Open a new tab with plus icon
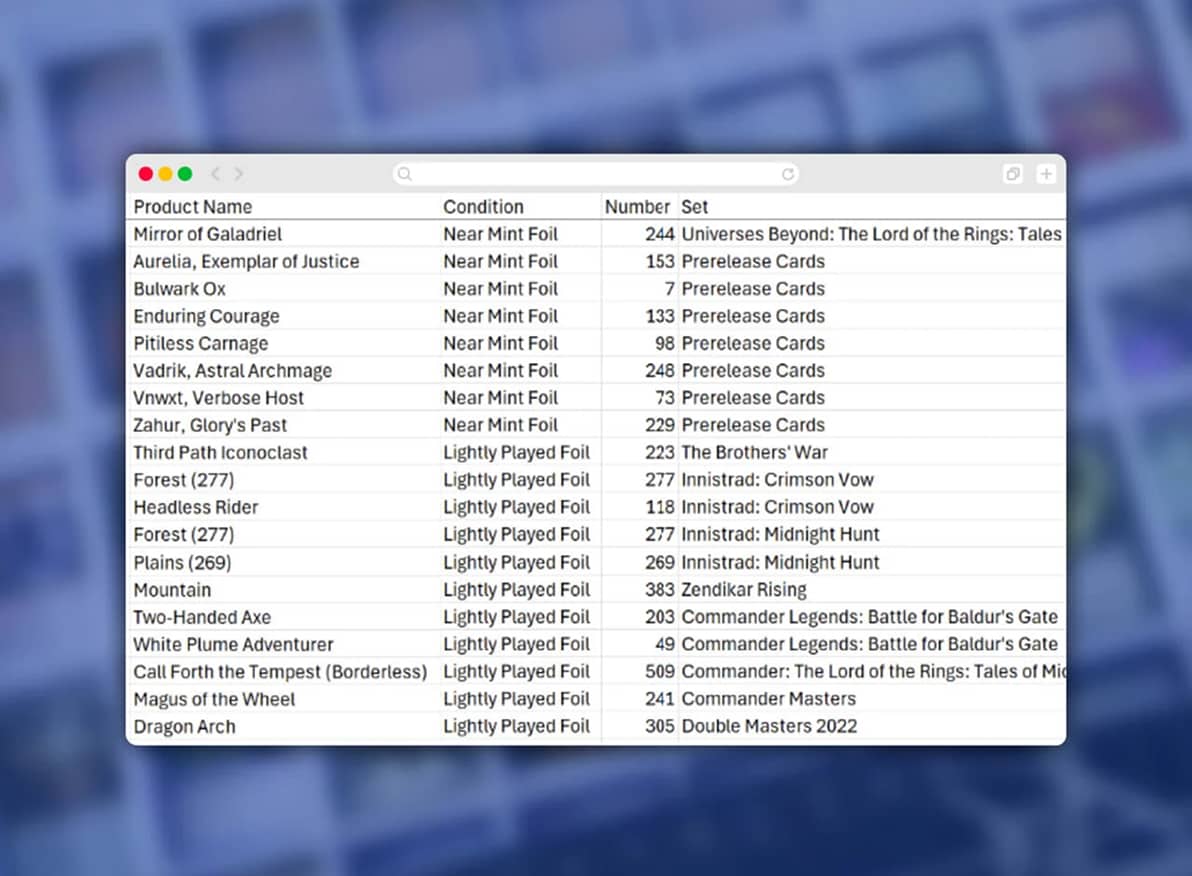The width and height of the screenshot is (1192, 876). pos(1046,174)
